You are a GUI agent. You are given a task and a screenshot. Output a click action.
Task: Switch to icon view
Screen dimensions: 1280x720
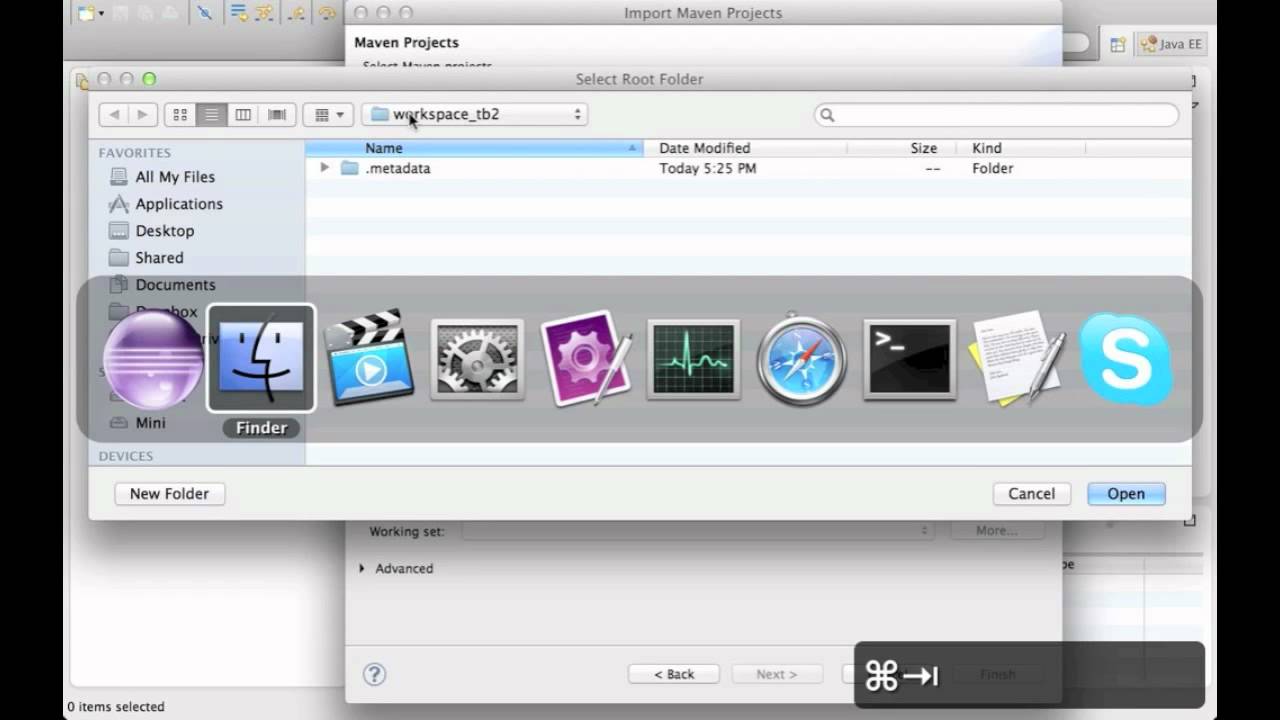coord(180,115)
